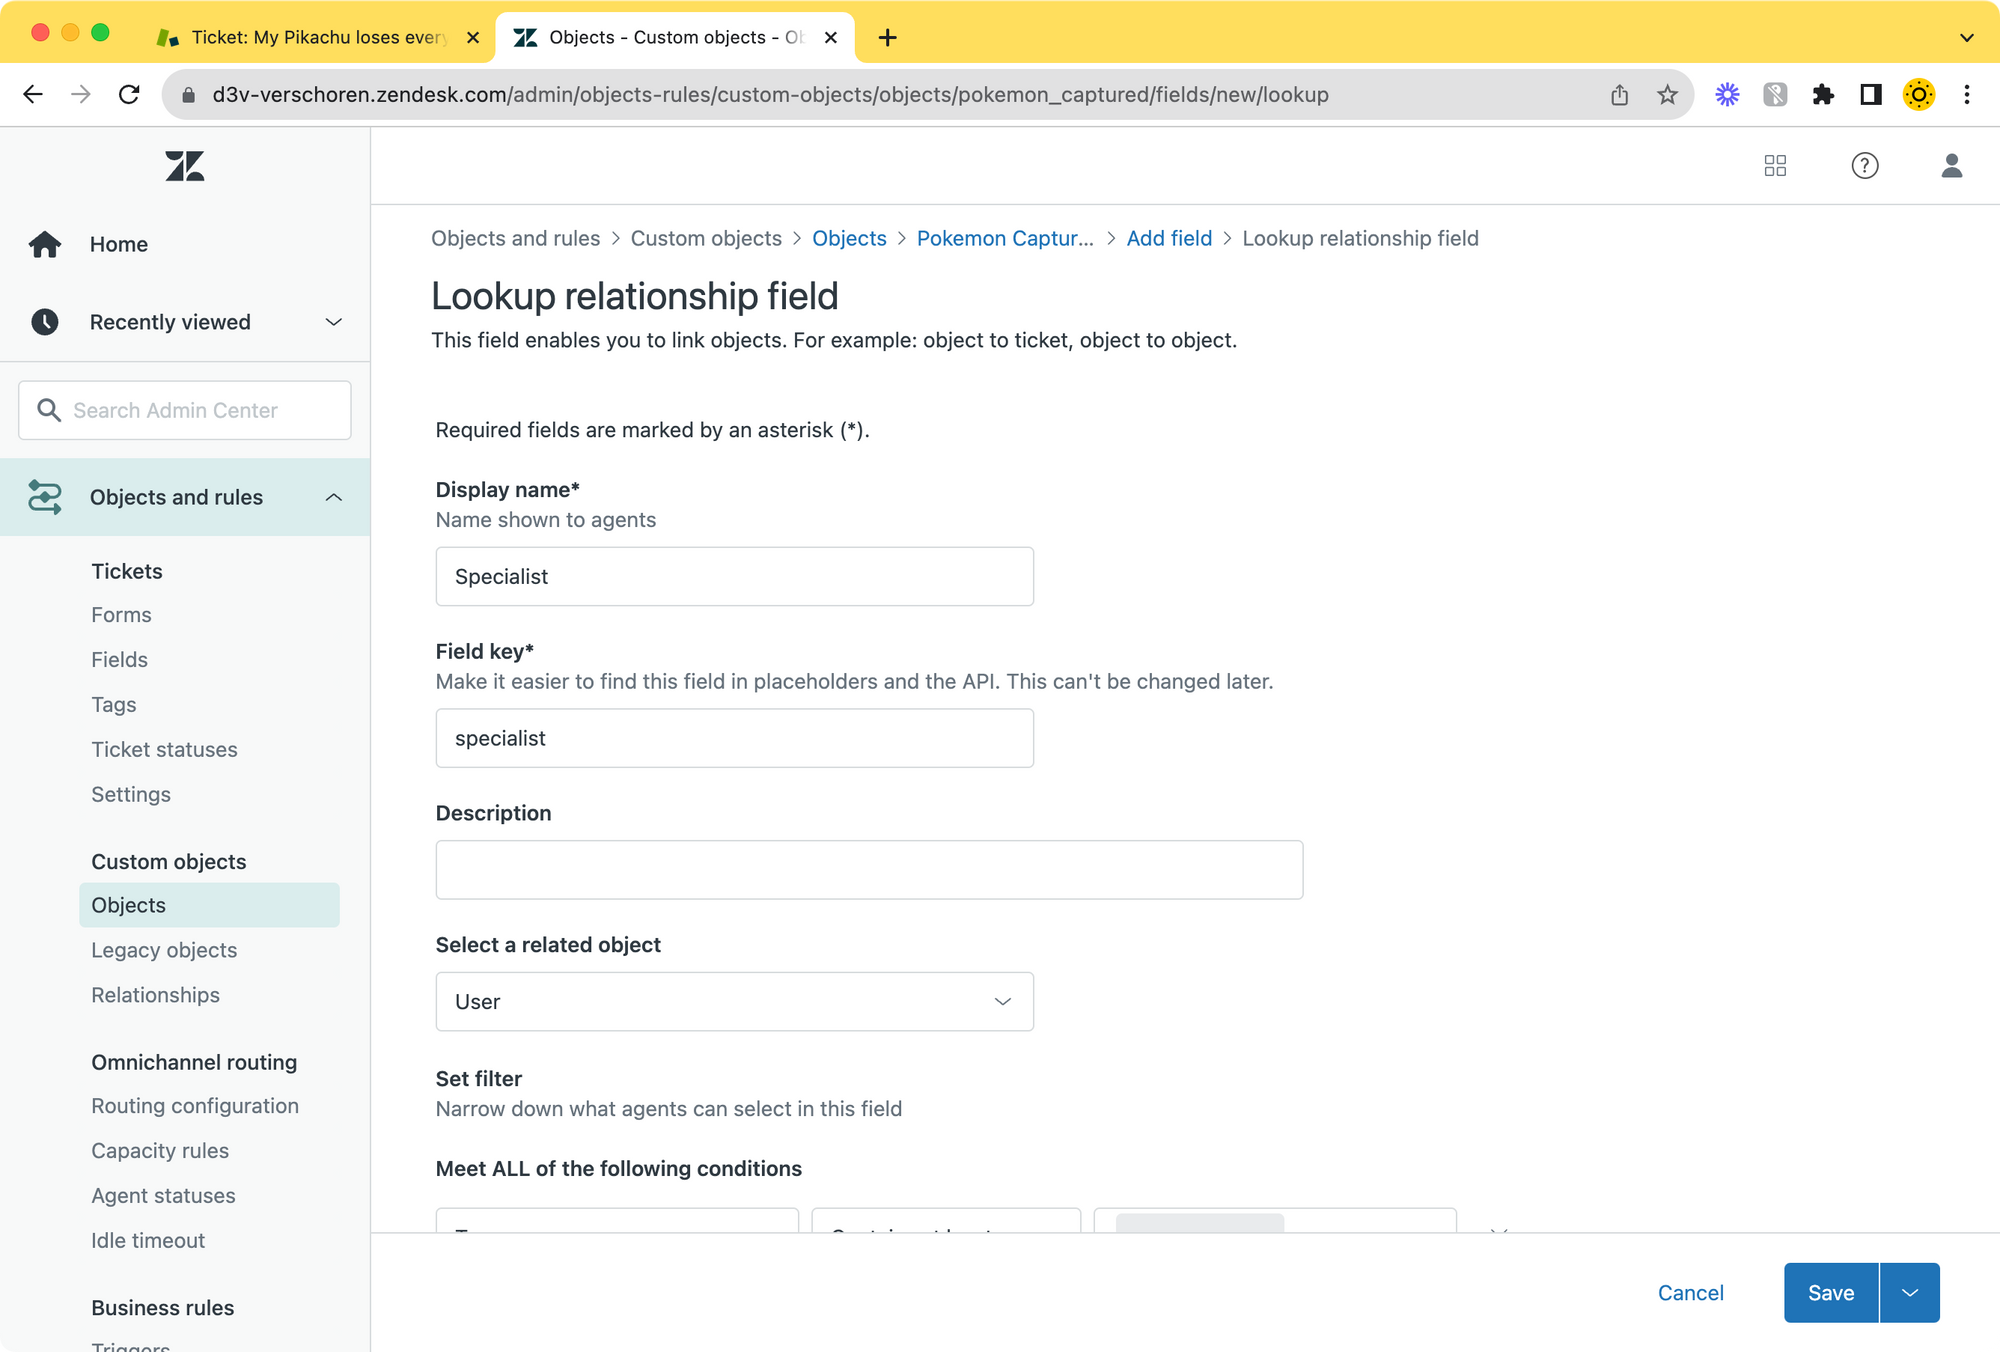
Task: Open the Select a related object dropdown
Action: [734, 1002]
